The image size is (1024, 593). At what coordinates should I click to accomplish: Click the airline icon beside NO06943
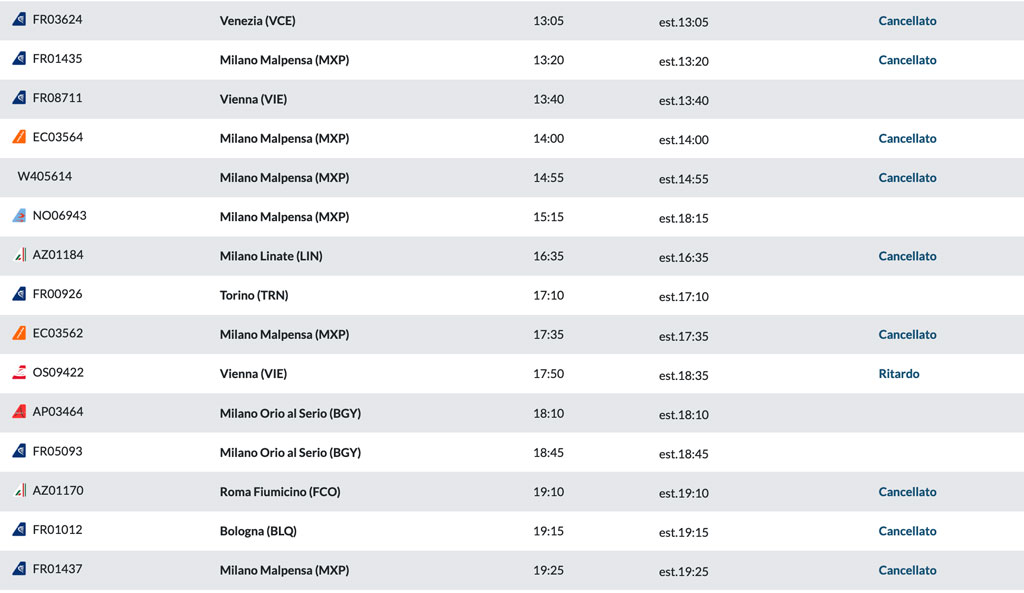tap(20, 215)
